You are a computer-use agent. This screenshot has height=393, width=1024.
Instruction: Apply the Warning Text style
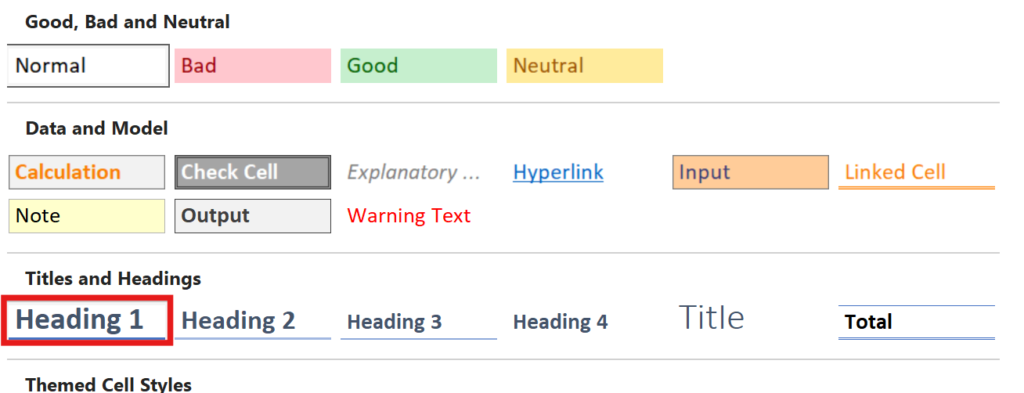click(x=419, y=216)
